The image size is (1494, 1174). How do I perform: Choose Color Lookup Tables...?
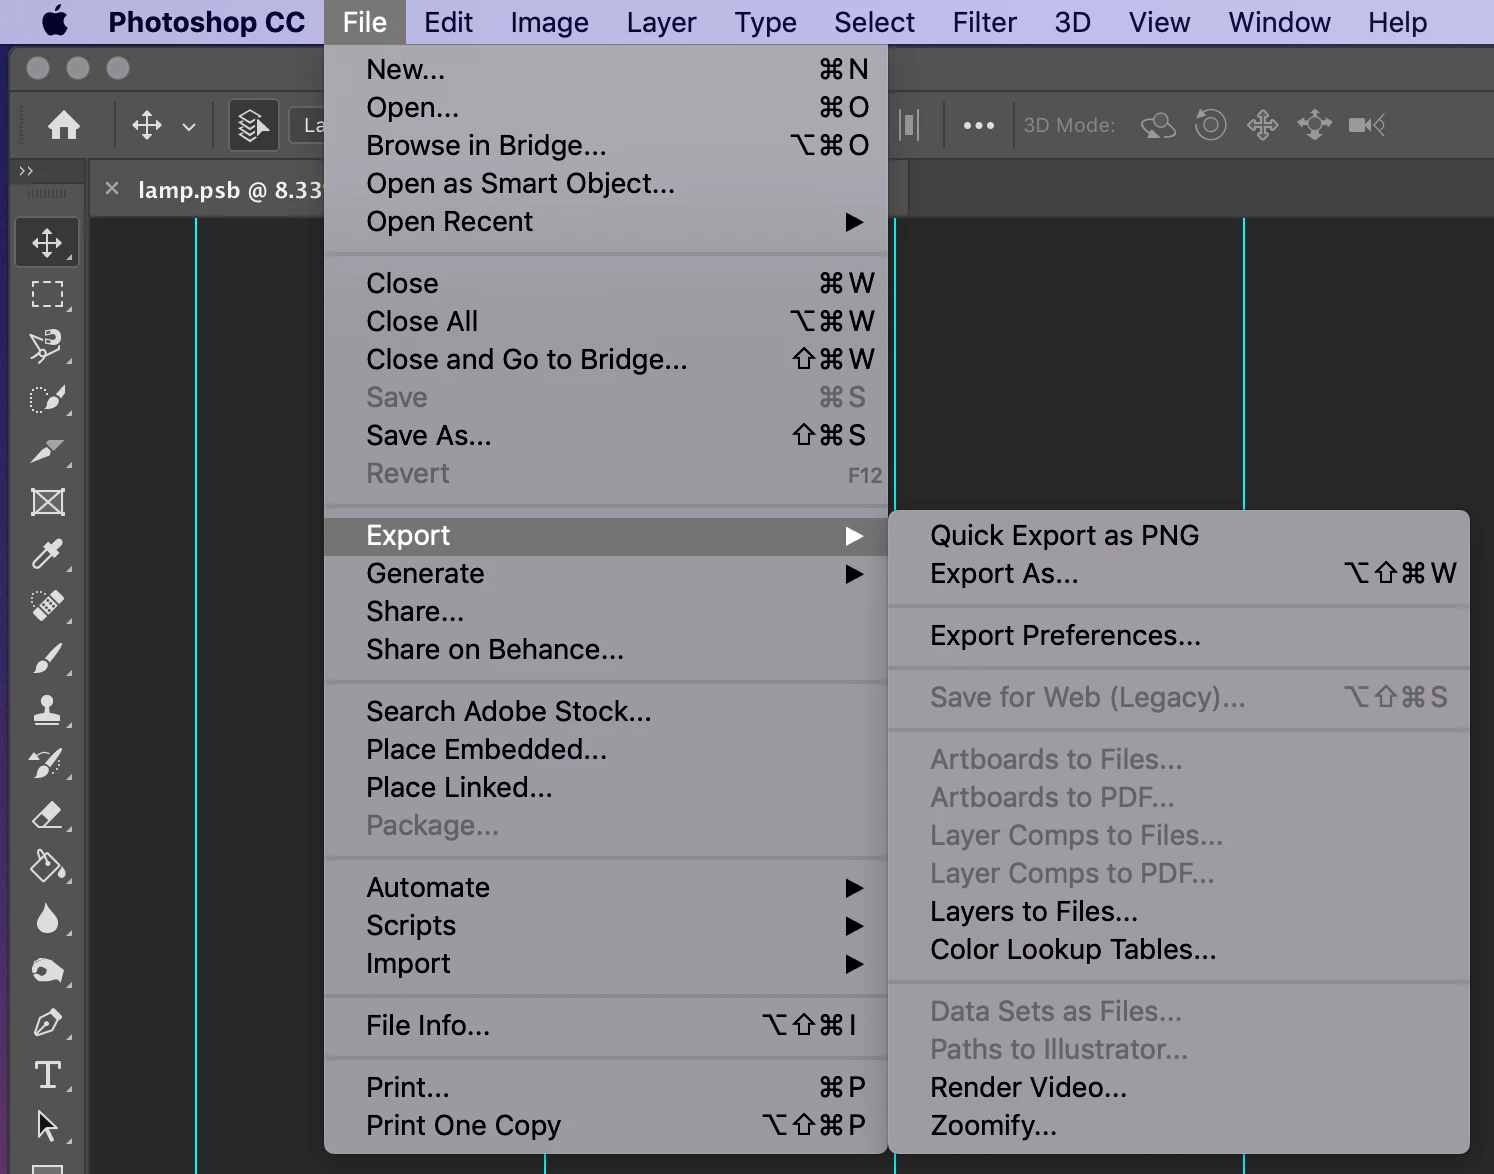point(1179,950)
